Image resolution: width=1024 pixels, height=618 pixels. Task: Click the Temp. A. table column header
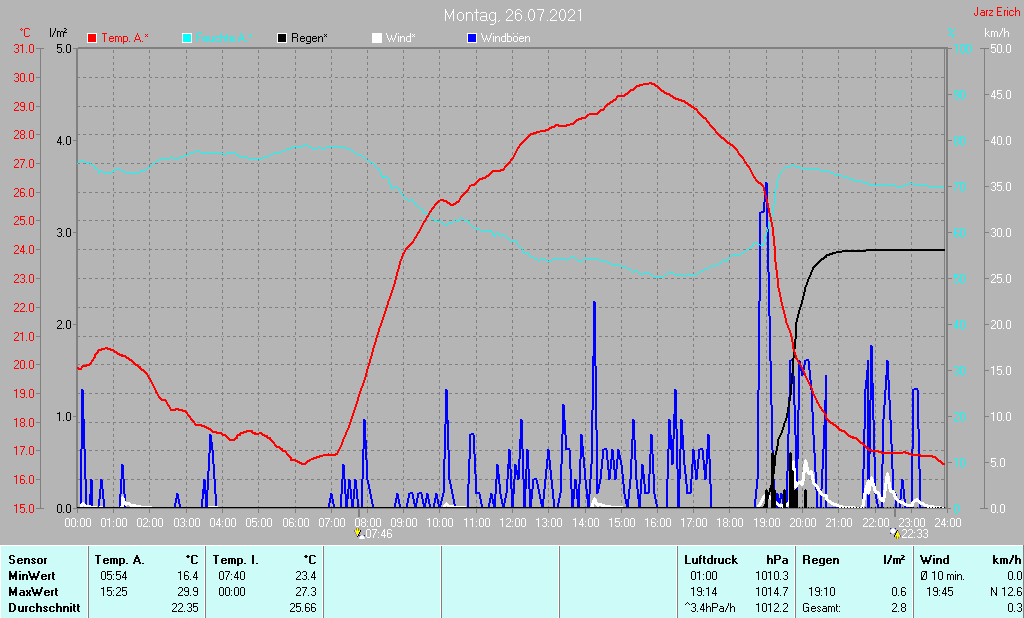pyautogui.click(x=120, y=560)
